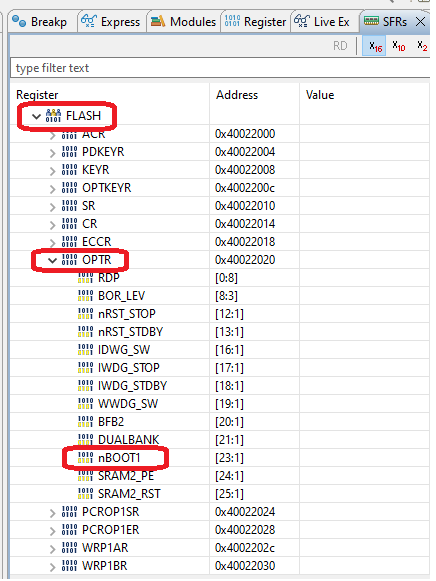Expand the PDKEYR register
The width and height of the screenshot is (436, 581).
click(x=52, y=153)
